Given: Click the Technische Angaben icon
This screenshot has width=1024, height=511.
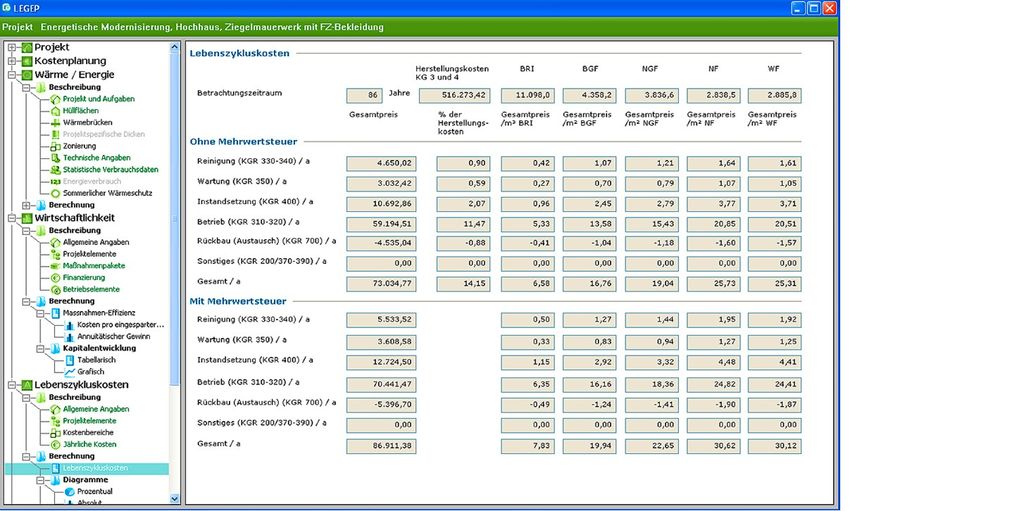Looking at the screenshot, I should (56, 158).
